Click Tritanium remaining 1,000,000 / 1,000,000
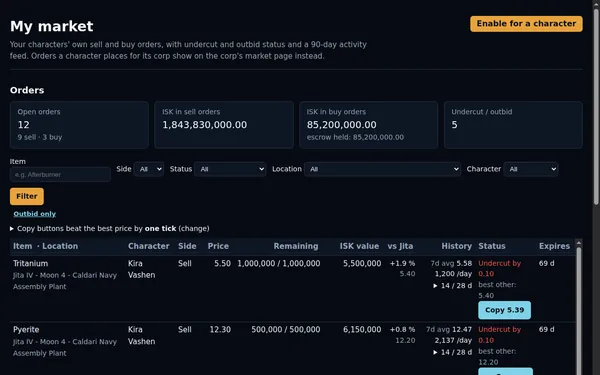 279,263
